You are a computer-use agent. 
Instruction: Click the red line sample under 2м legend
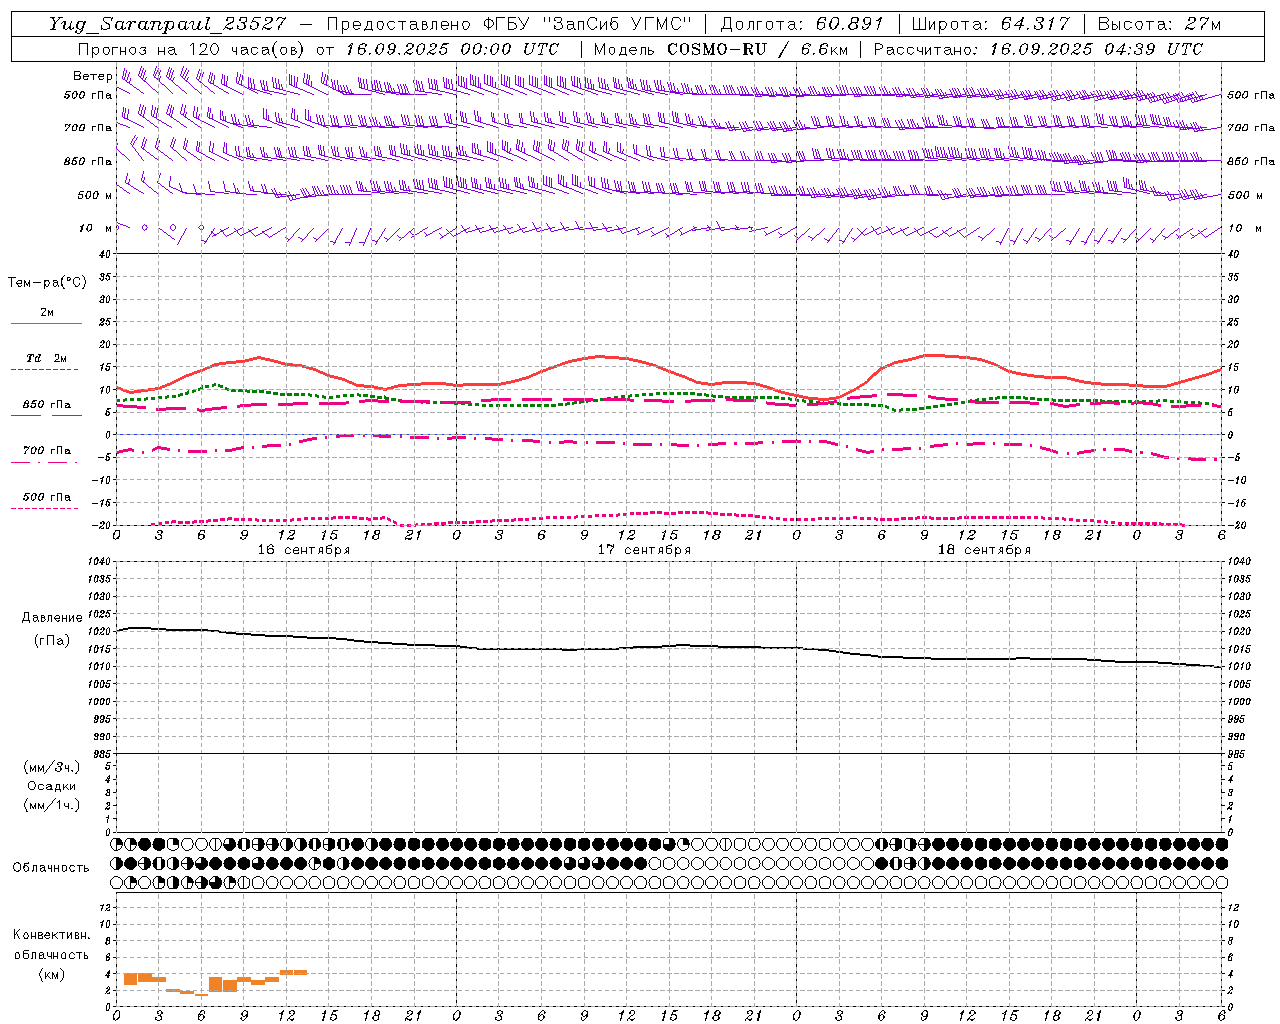point(46,323)
